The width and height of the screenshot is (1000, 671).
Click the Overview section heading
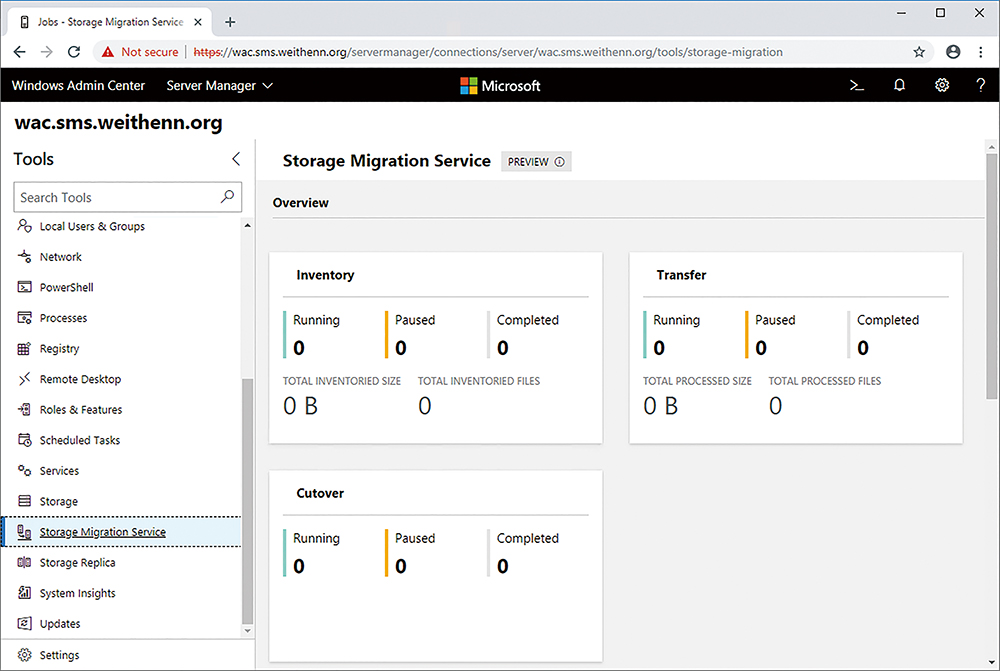coord(300,203)
